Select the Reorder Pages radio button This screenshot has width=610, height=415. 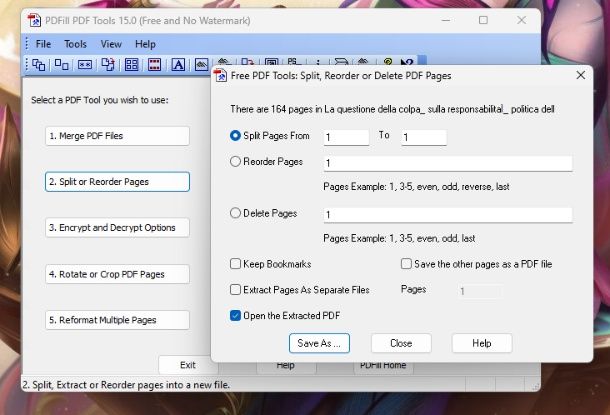click(235, 161)
